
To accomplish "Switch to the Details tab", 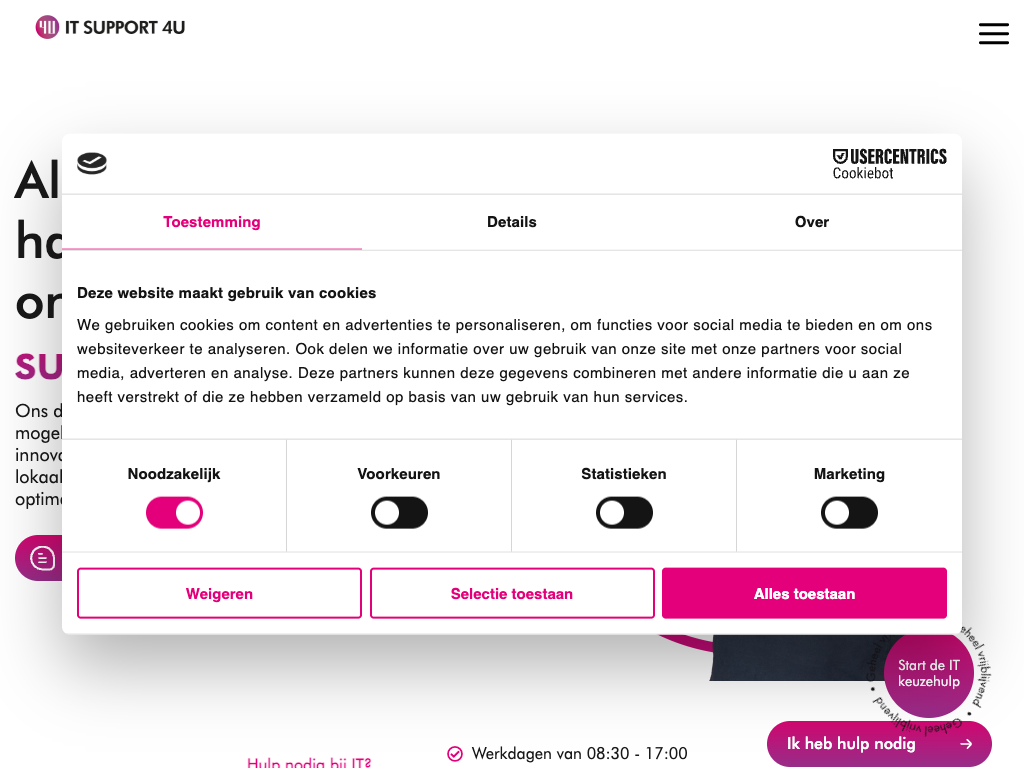I will [511, 222].
